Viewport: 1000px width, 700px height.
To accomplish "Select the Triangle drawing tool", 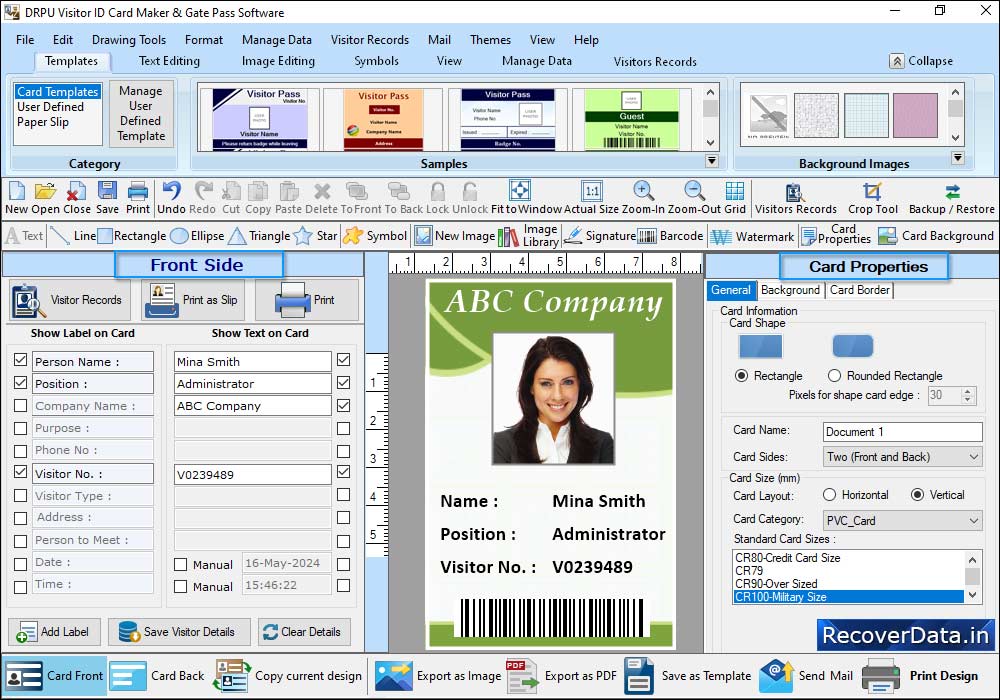I will tap(259, 236).
